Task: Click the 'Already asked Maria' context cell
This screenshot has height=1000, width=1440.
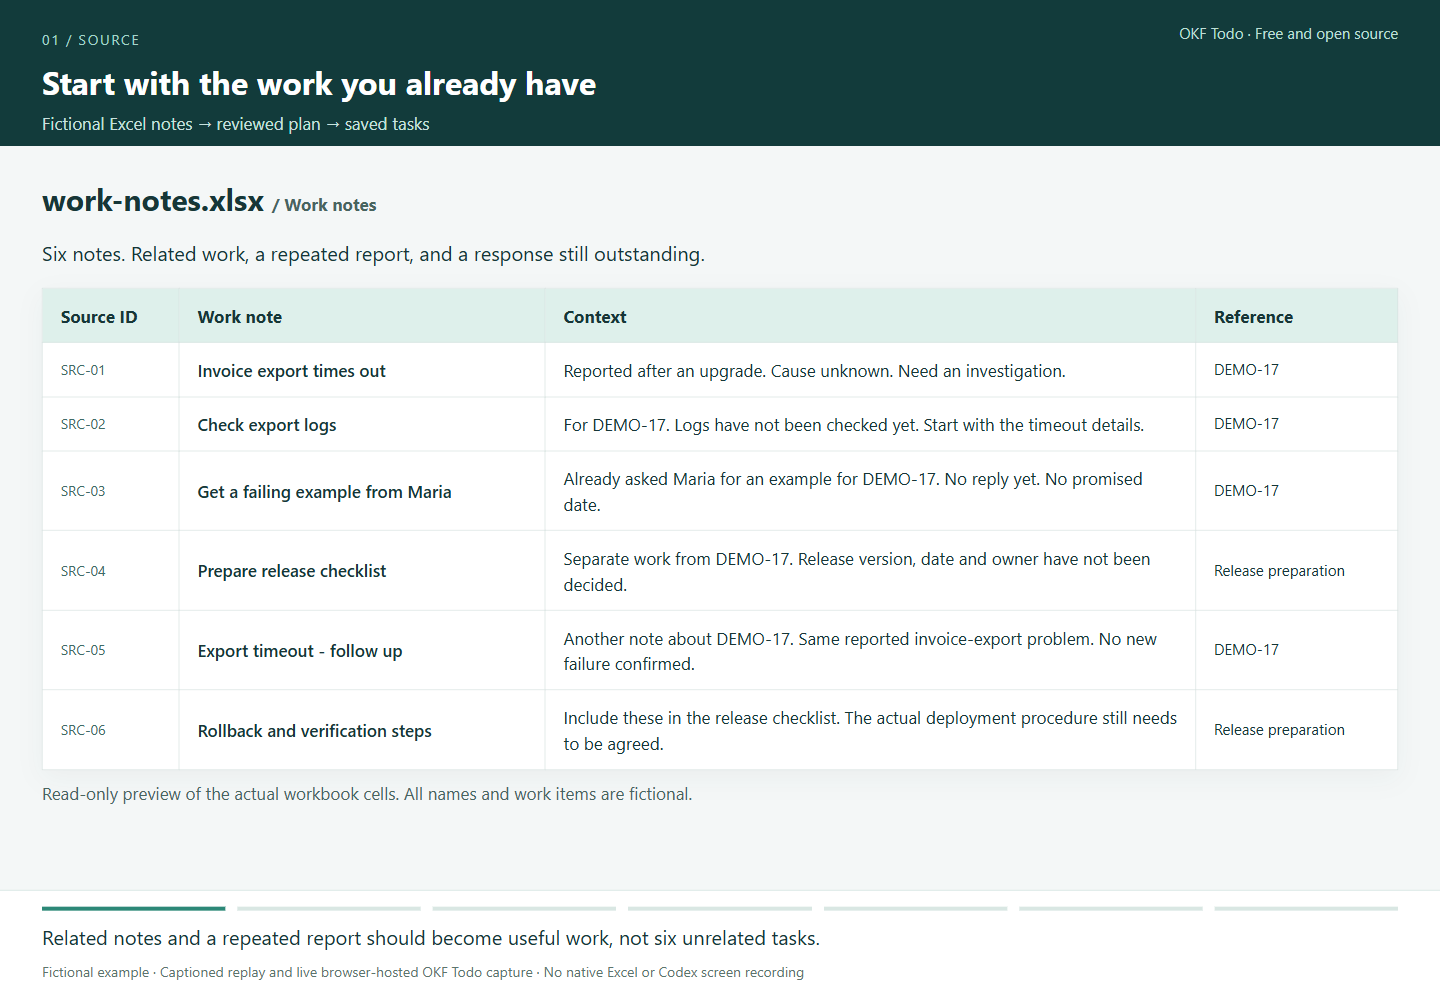Action: coord(870,491)
